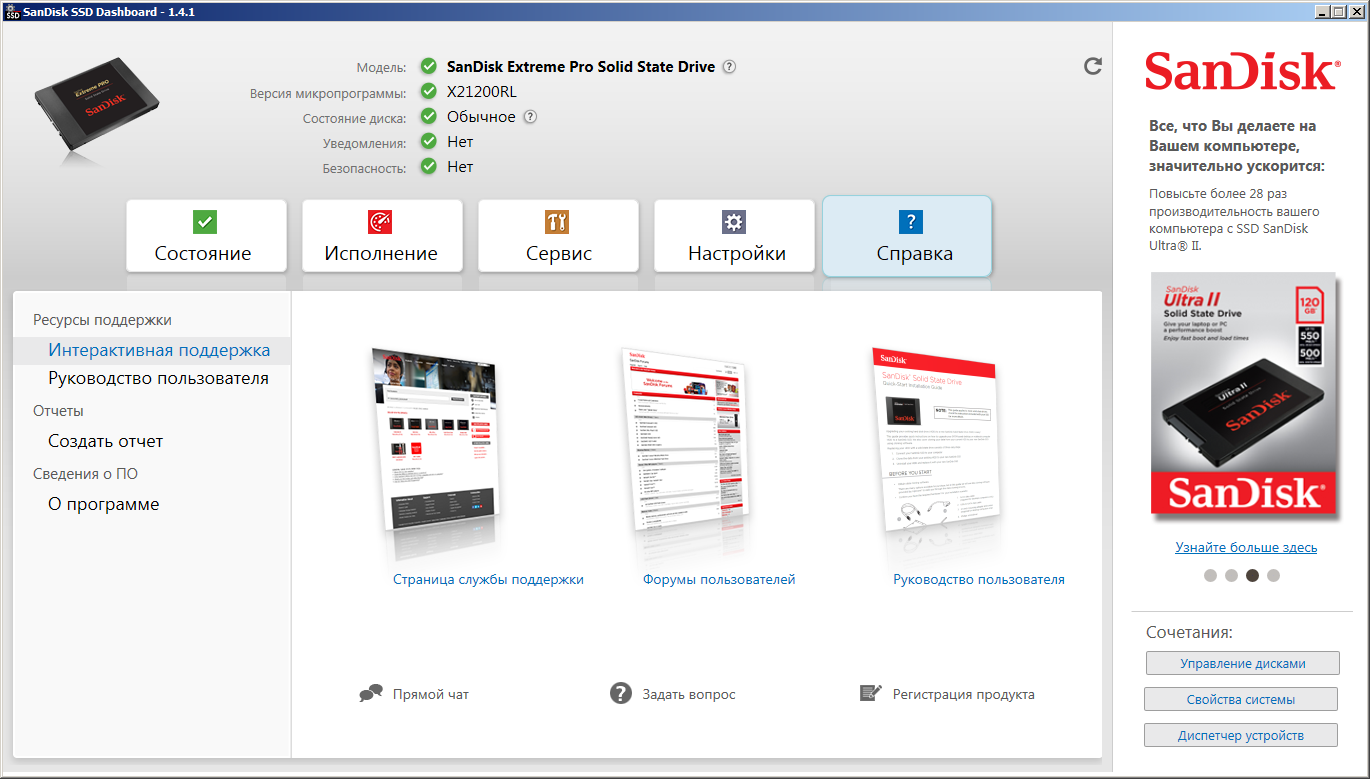The image size is (1370, 779).
Task: Click the green check beside Модель
Action: 429,67
